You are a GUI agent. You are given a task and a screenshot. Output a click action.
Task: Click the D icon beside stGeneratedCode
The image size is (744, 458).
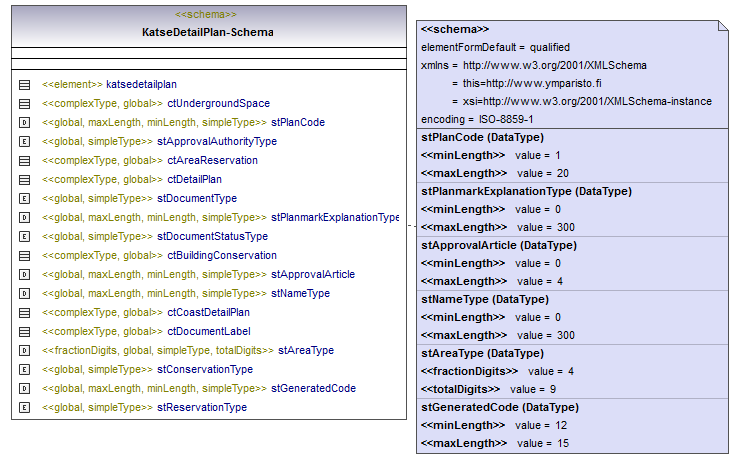(24, 389)
